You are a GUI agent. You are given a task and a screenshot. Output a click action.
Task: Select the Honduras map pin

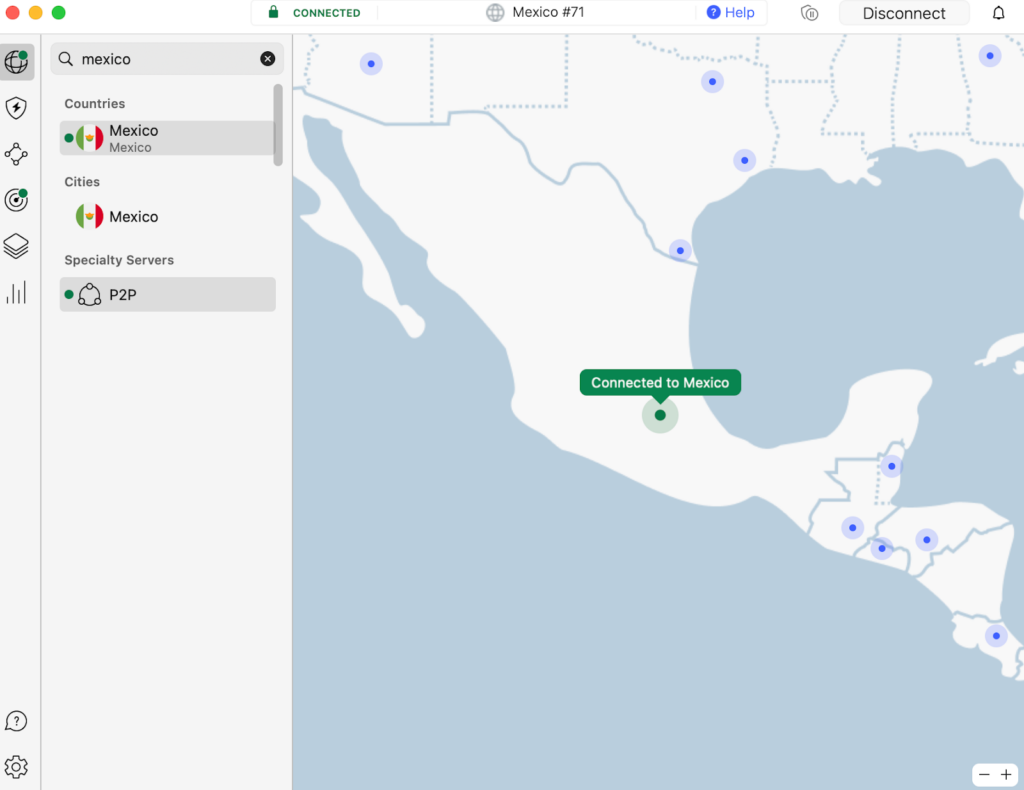pos(927,540)
